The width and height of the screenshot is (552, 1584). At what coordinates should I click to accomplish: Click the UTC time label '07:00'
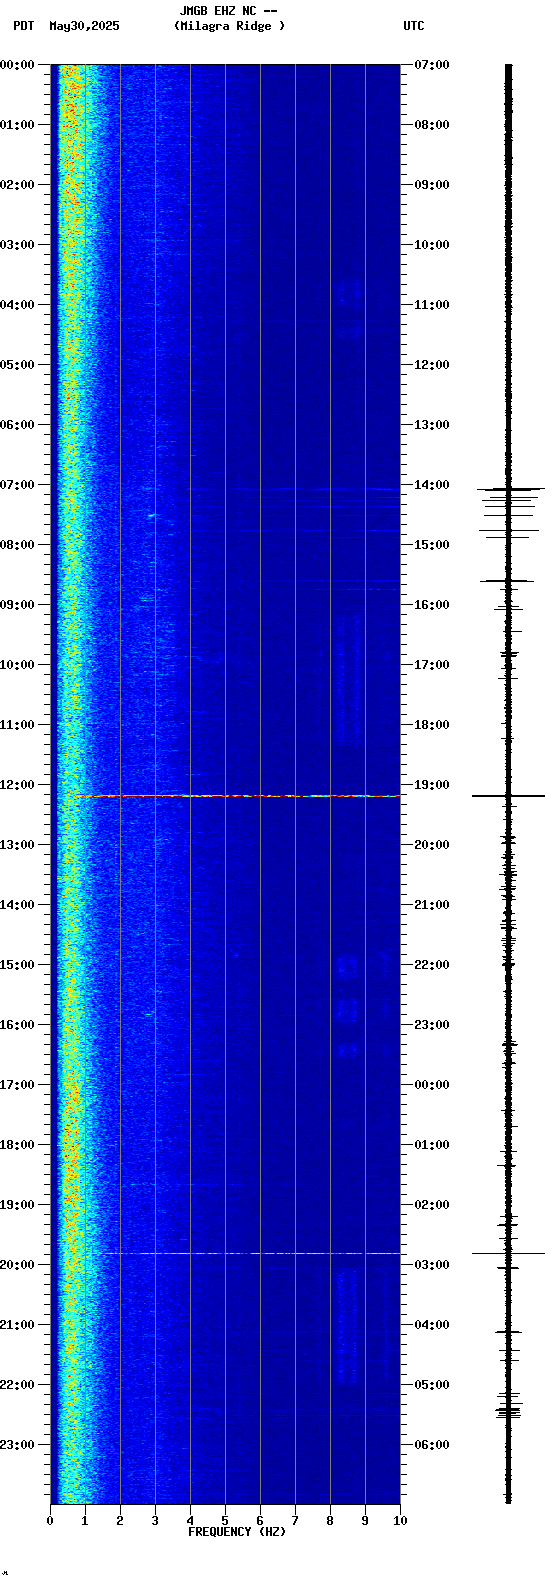(432, 65)
